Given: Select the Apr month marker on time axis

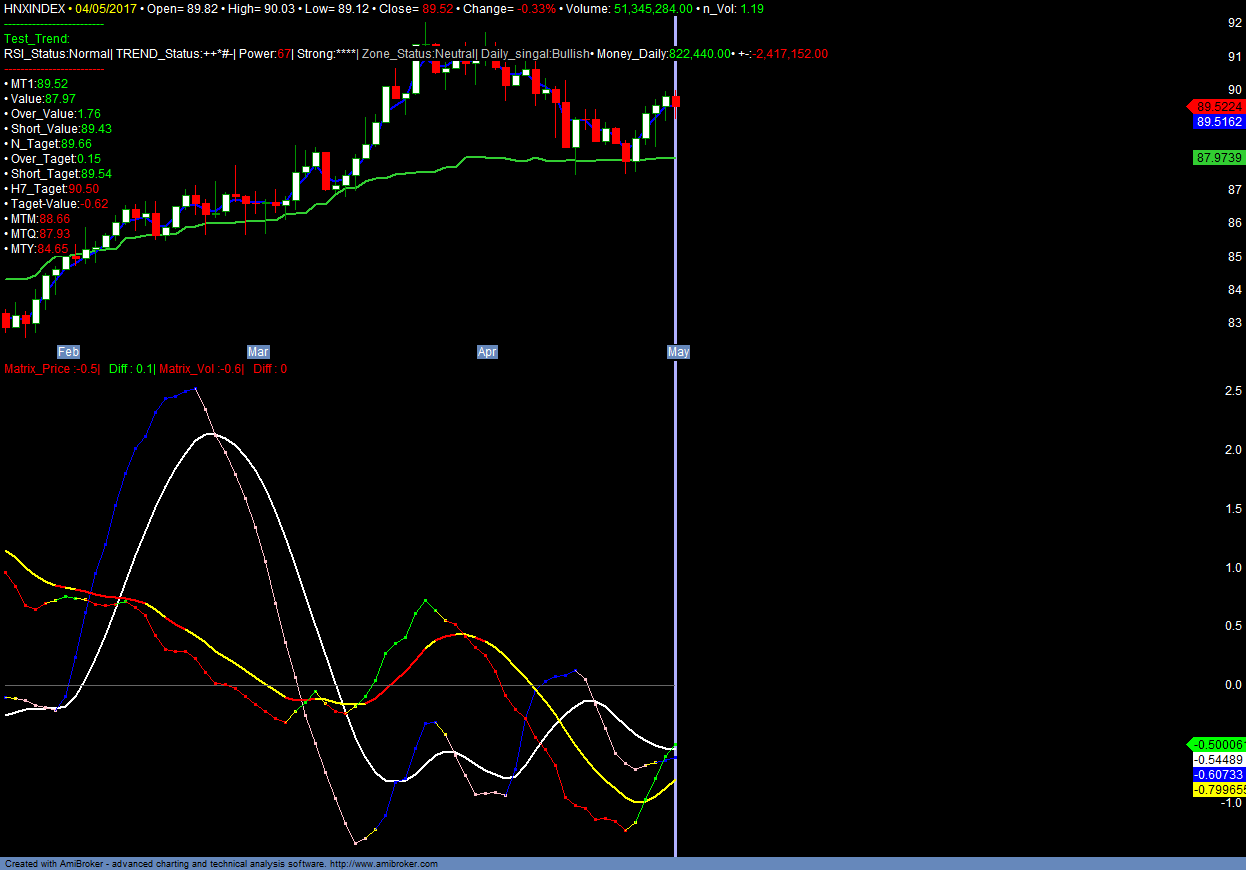Looking at the screenshot, I should tap(487, 352).
